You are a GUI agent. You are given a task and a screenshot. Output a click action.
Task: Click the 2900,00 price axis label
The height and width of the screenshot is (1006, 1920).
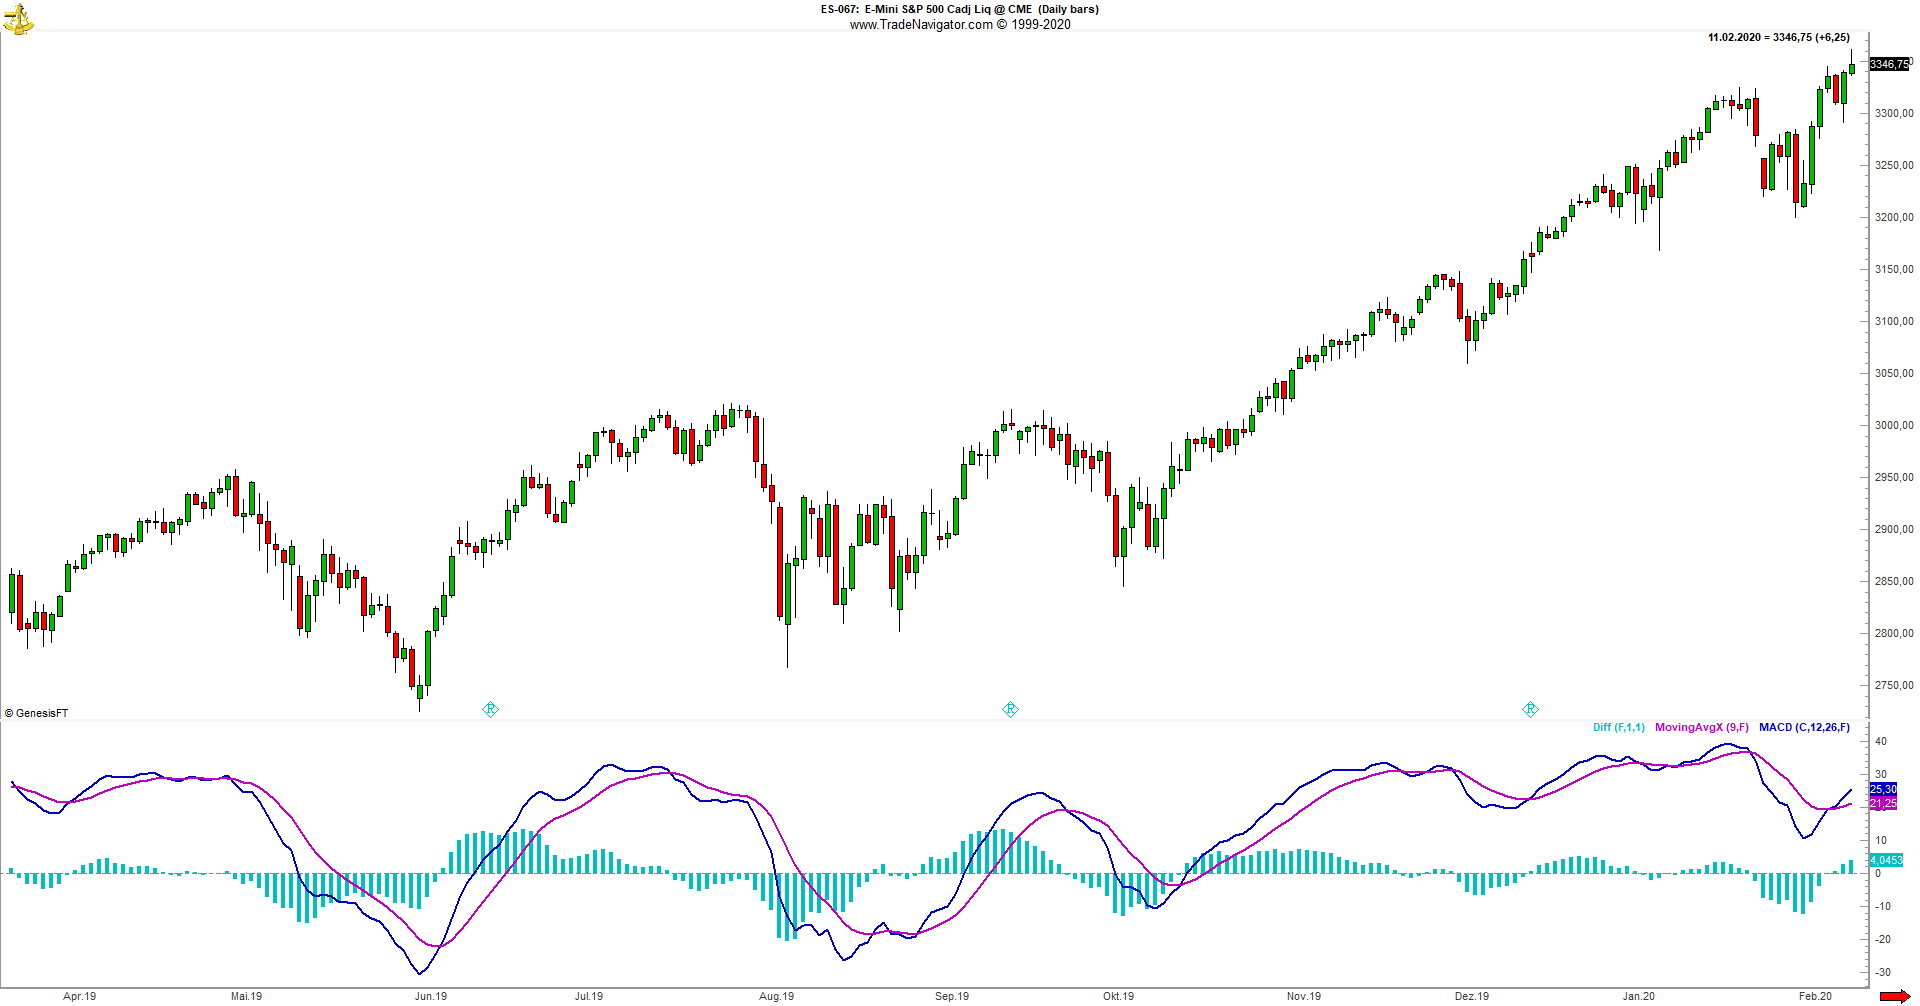pyautogui.click(x=1894, y=529)
